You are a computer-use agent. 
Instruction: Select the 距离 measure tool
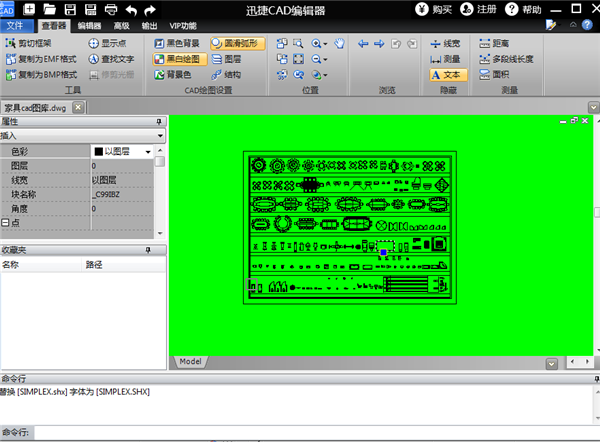pos(494,43)
